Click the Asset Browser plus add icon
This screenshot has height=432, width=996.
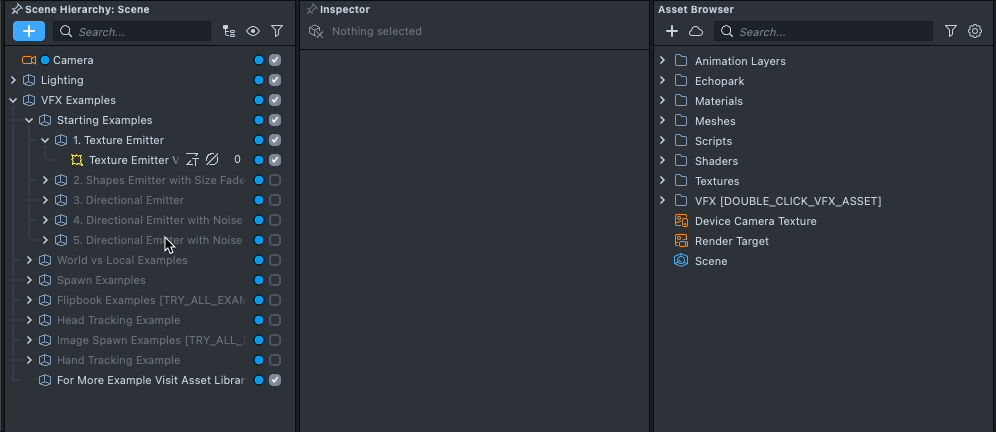coord(671,31)
